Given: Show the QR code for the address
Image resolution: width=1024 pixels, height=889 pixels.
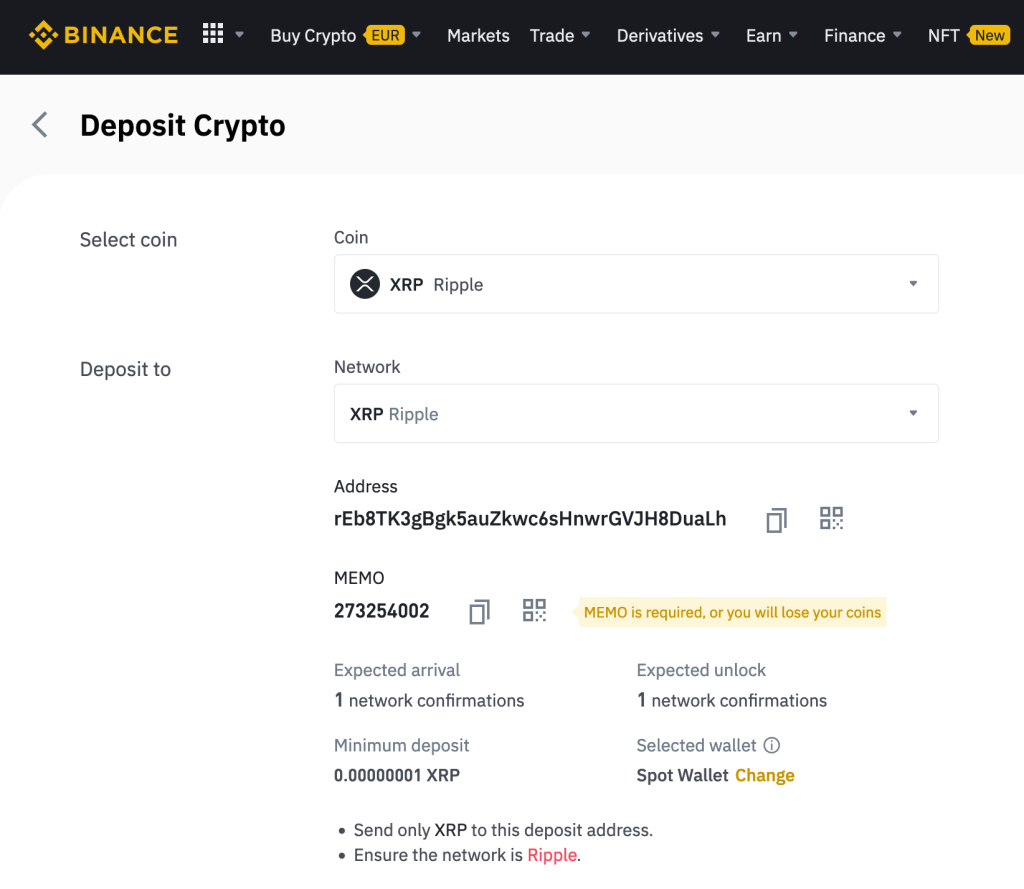Looking at the screenshot, I should pos(831,518).
